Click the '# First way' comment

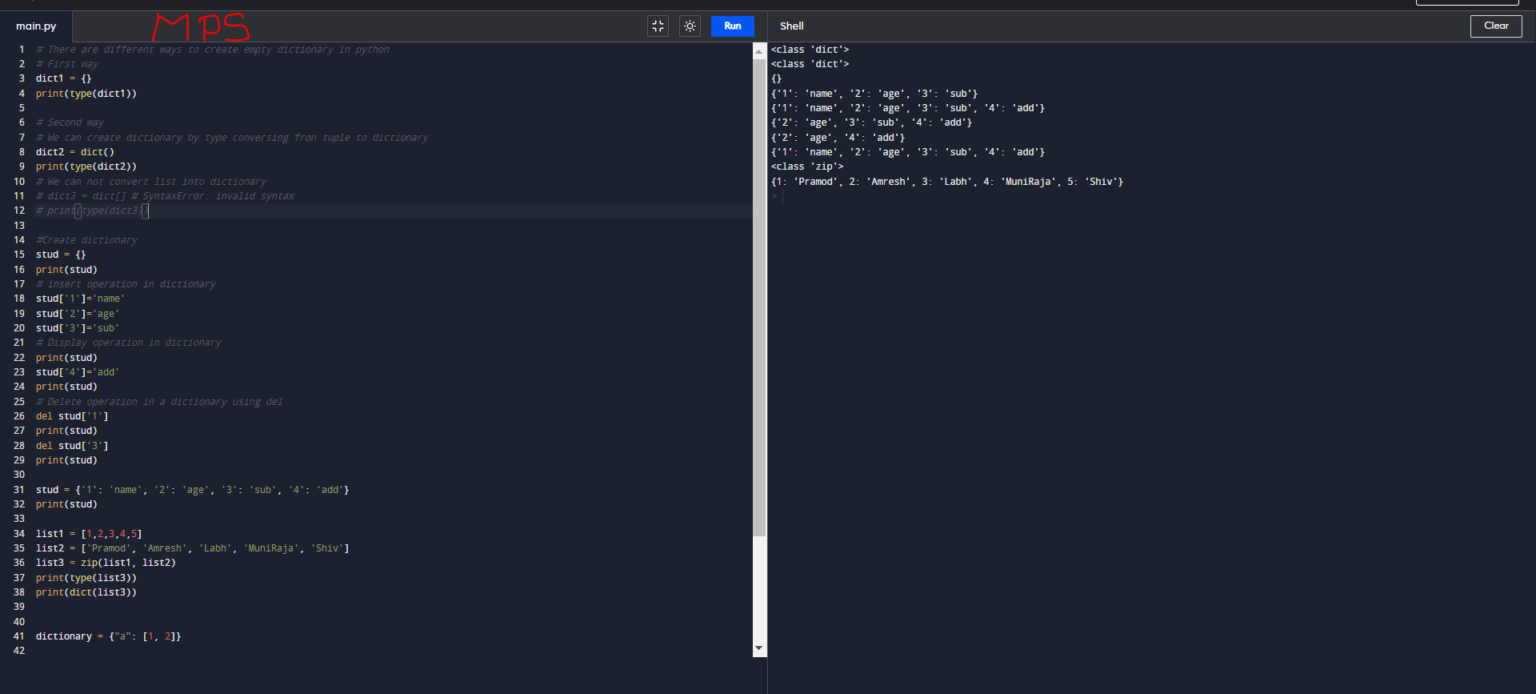pos(67,64)
